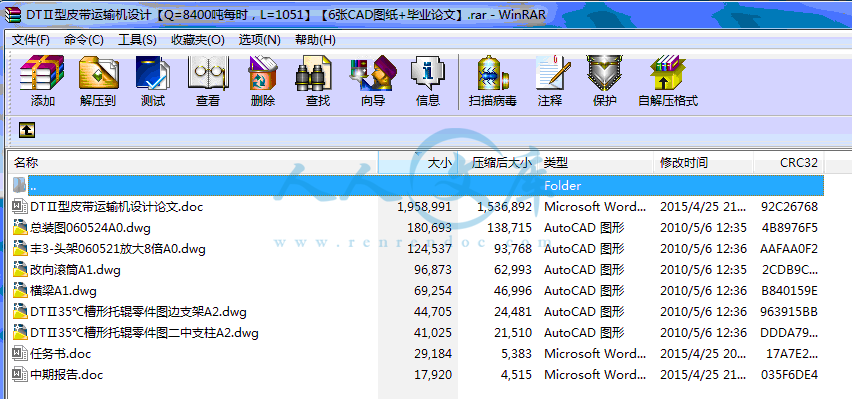Open the 向导 (Wizard) toolbar icon
The width and height of the screenshot is (852, 399).
pos(373,73)
